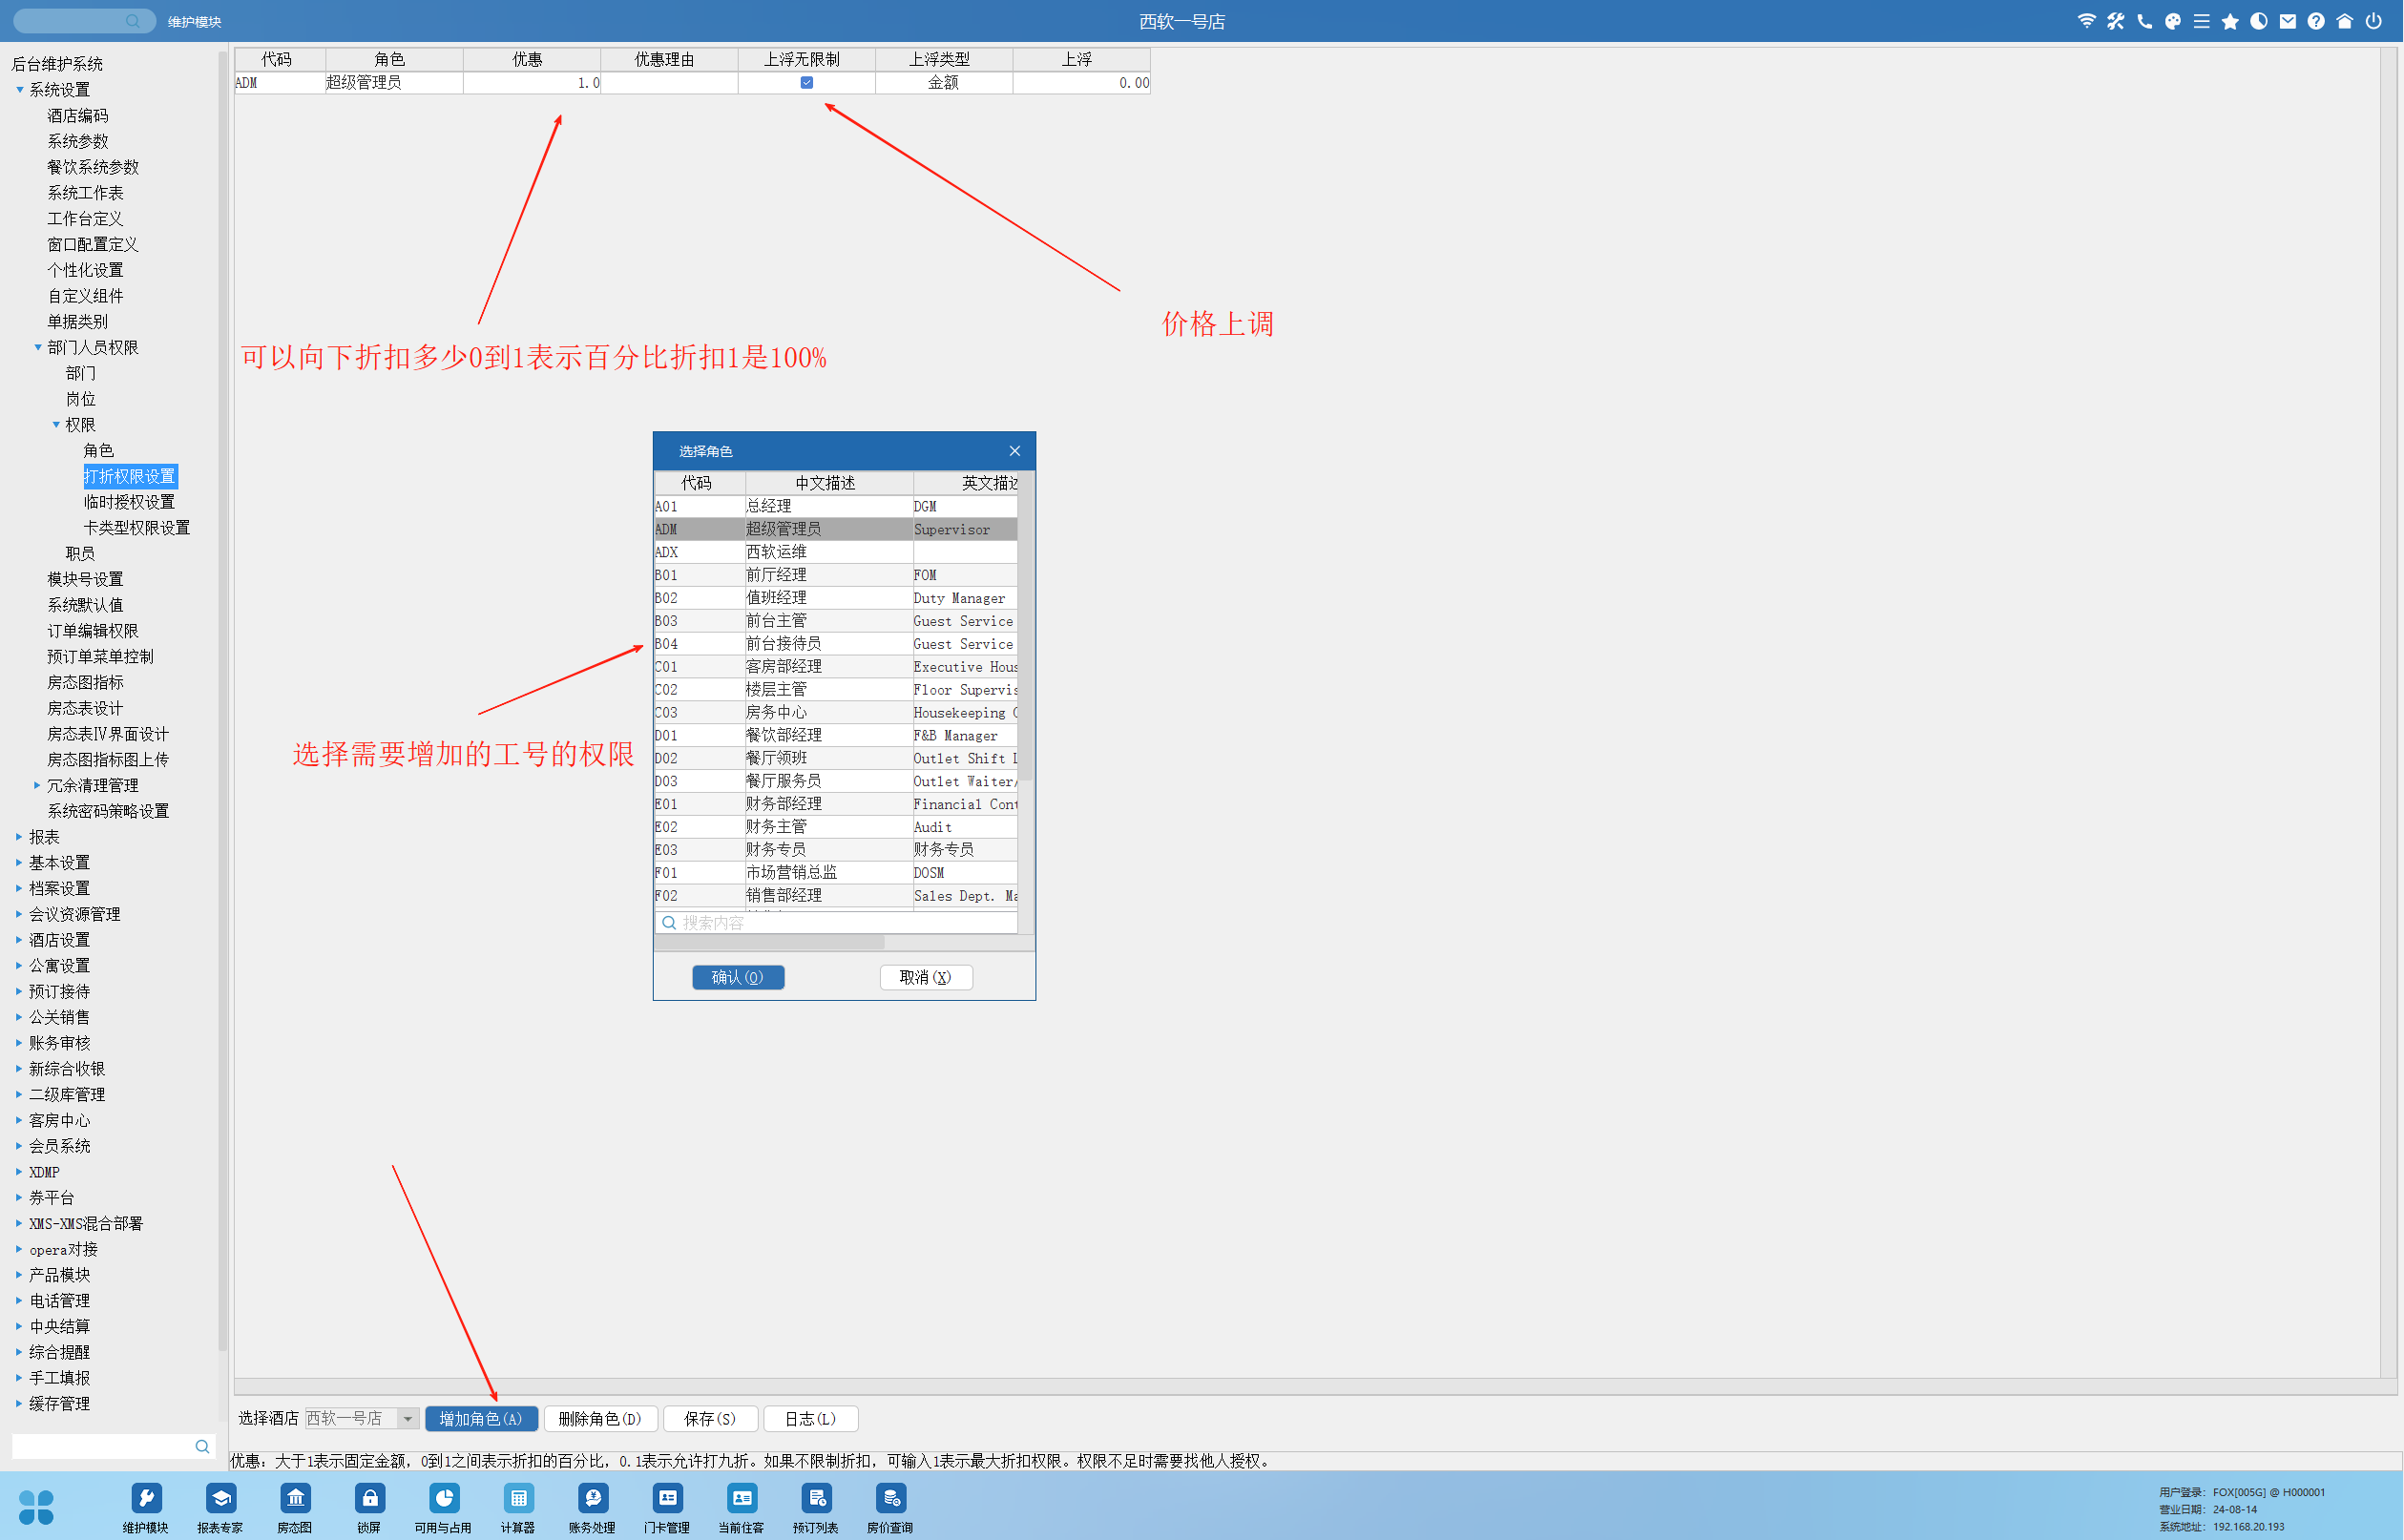Click 取消(X) in the role dialog

[x=926, y=978]
